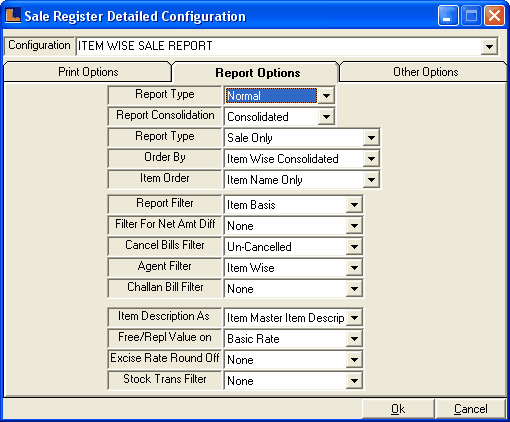Open Free/Repl Value on dropdown
510x422 pixels.
[x=354, y=339]
